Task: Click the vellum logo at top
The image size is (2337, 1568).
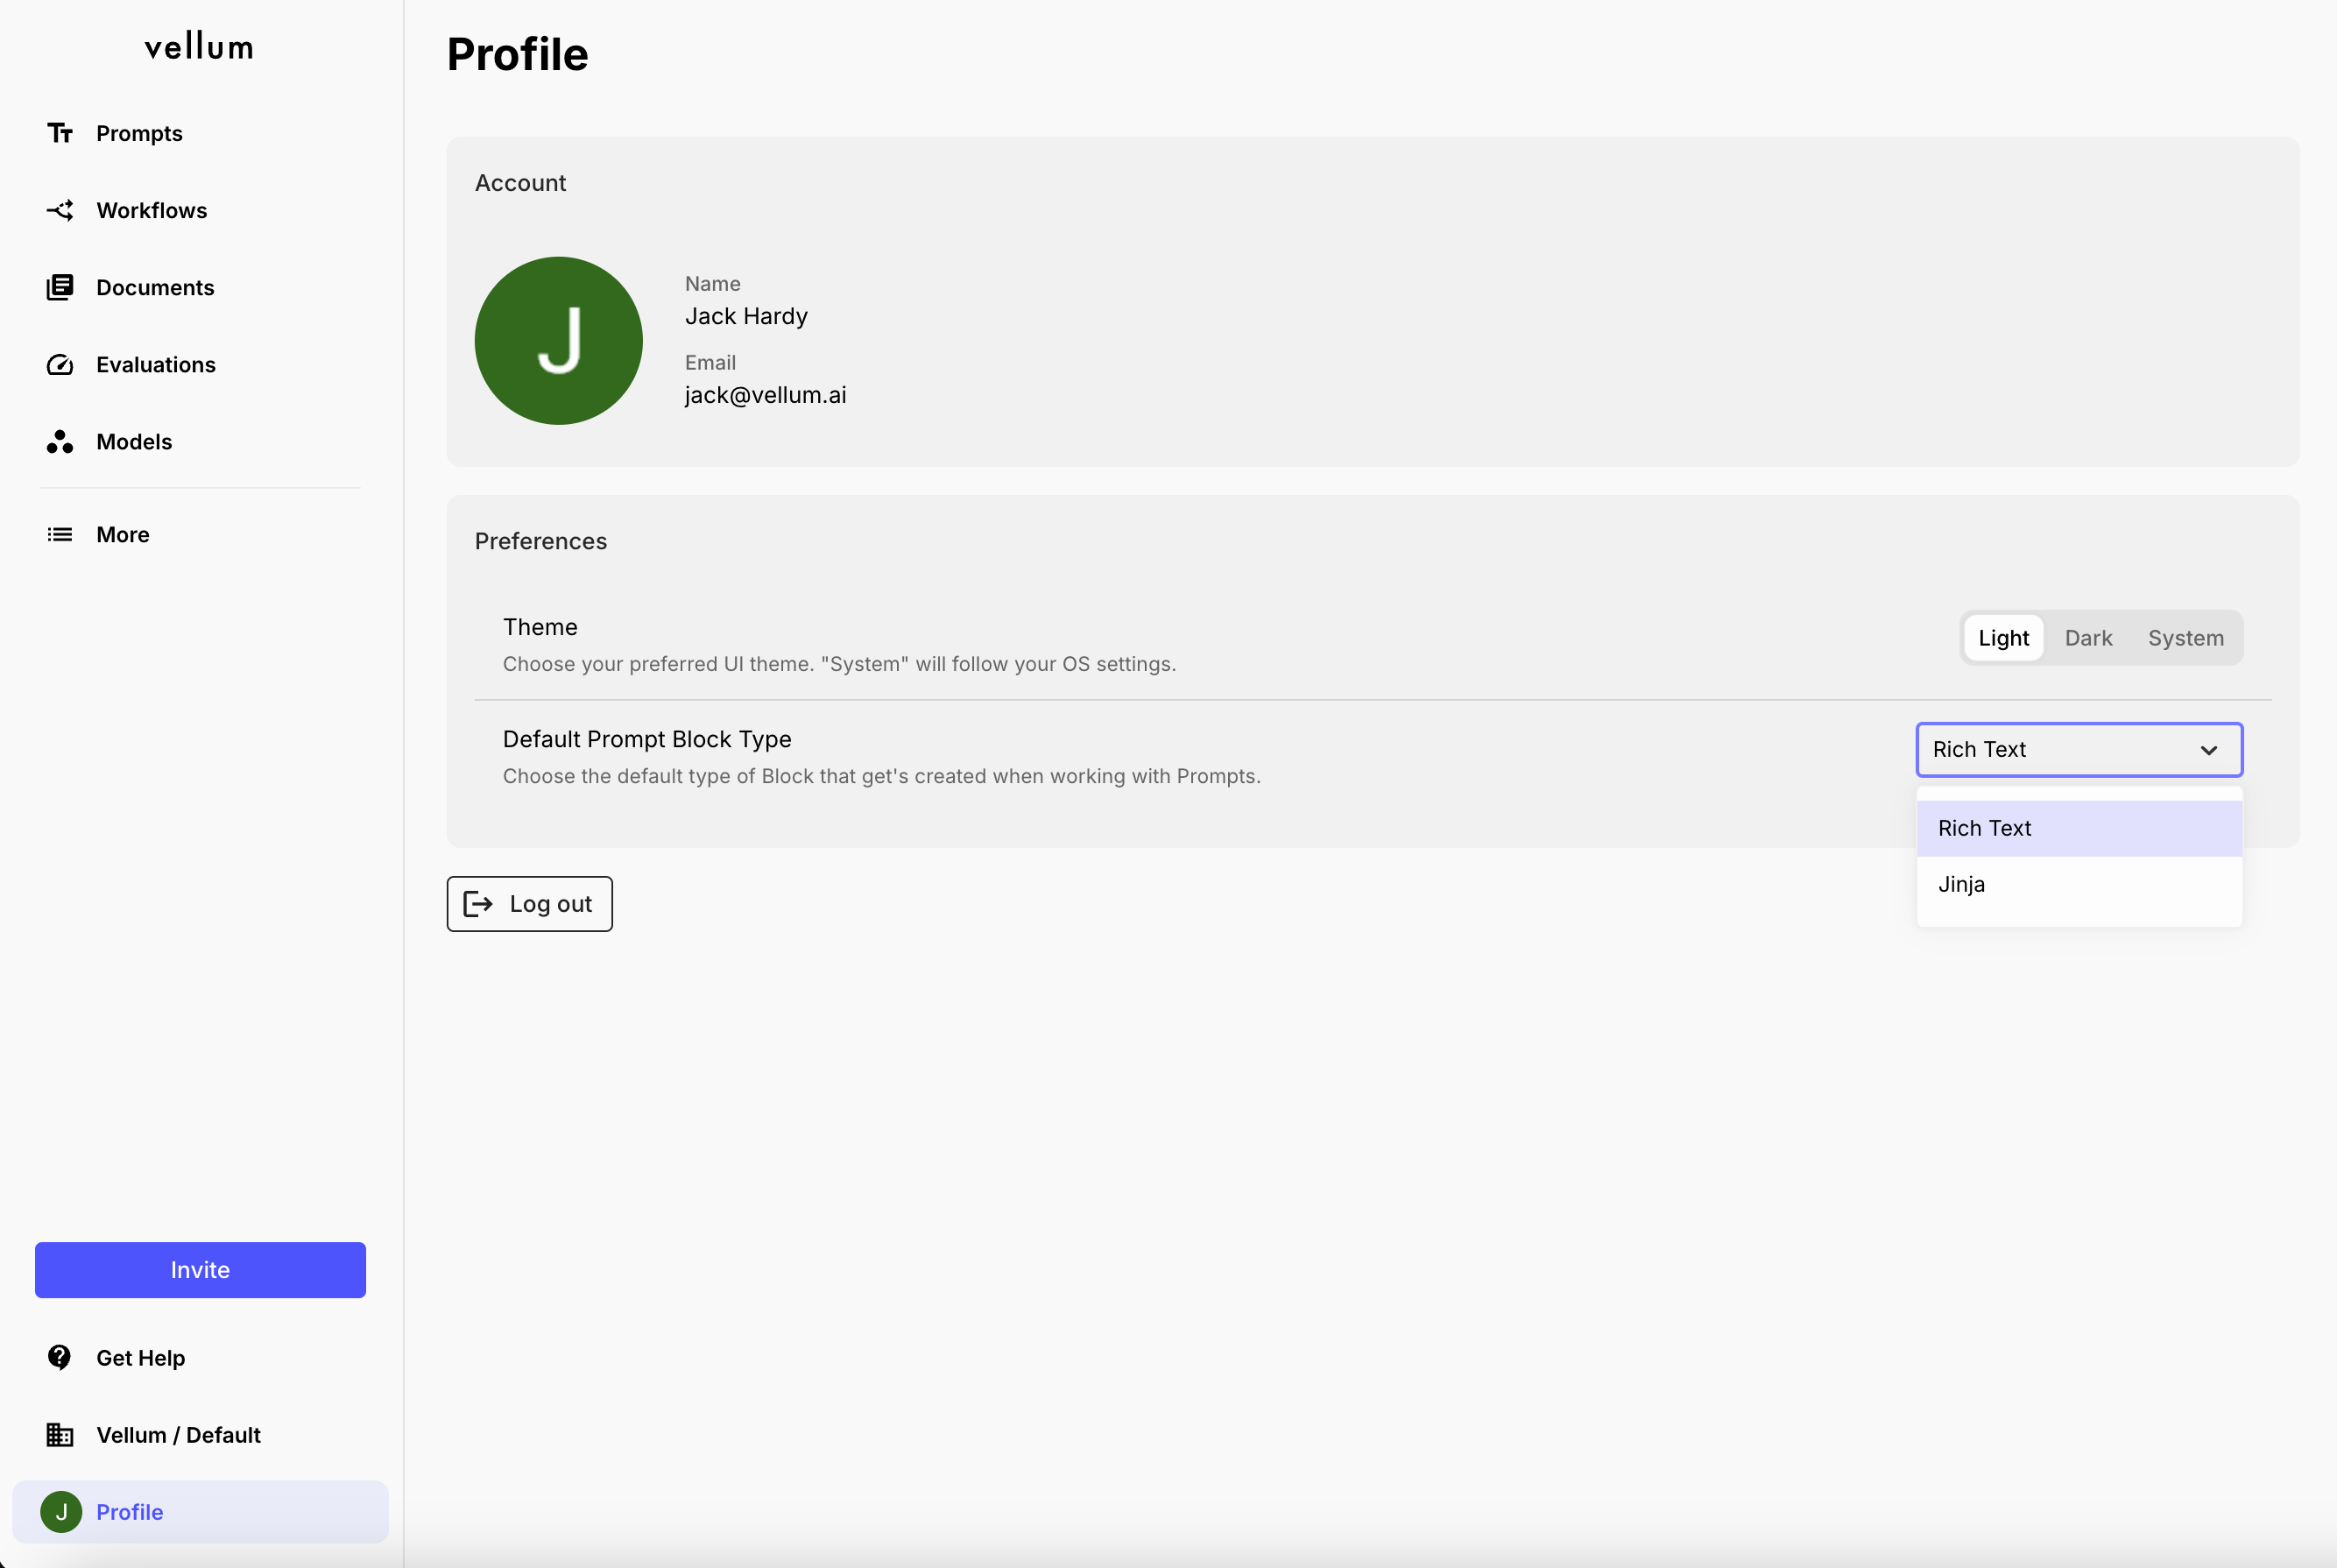Action: (x=199, y=47)
